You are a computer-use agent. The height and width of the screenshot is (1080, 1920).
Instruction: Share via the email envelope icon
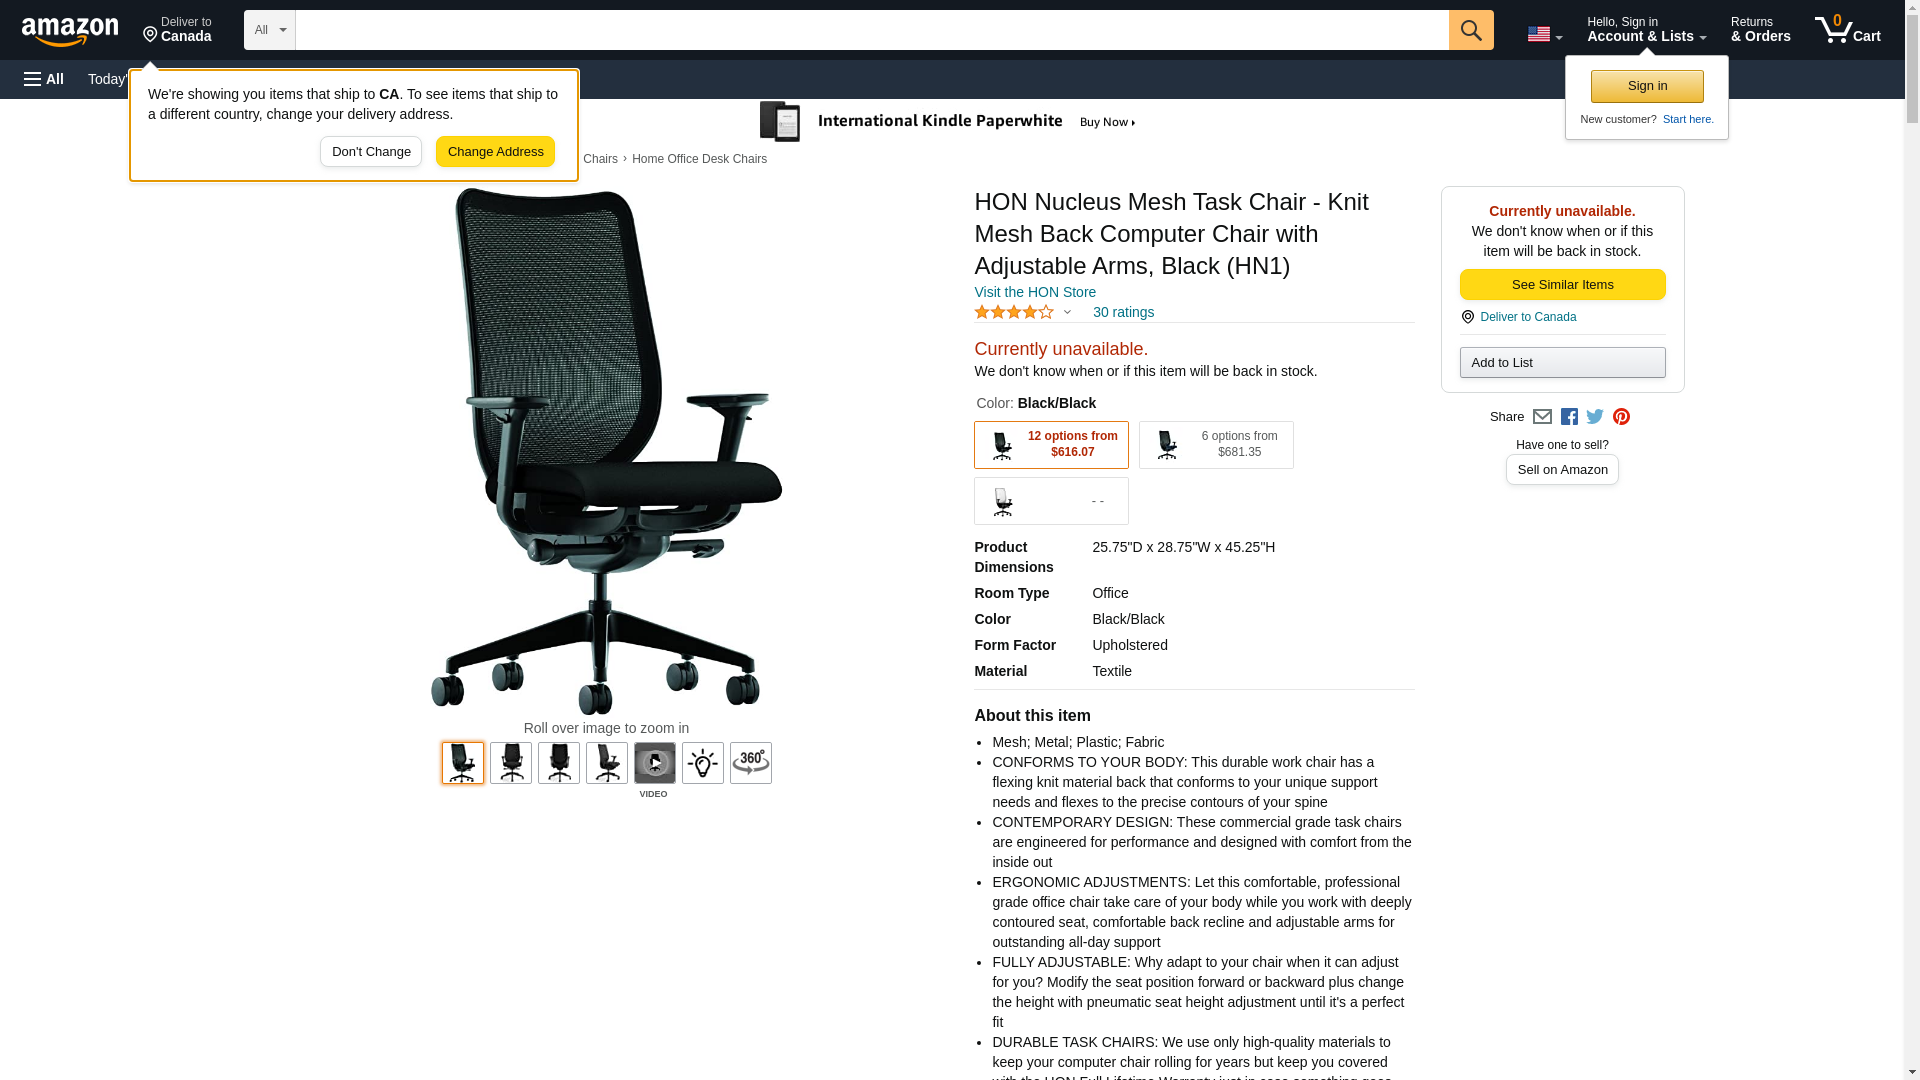click(x=1542, y=417)
